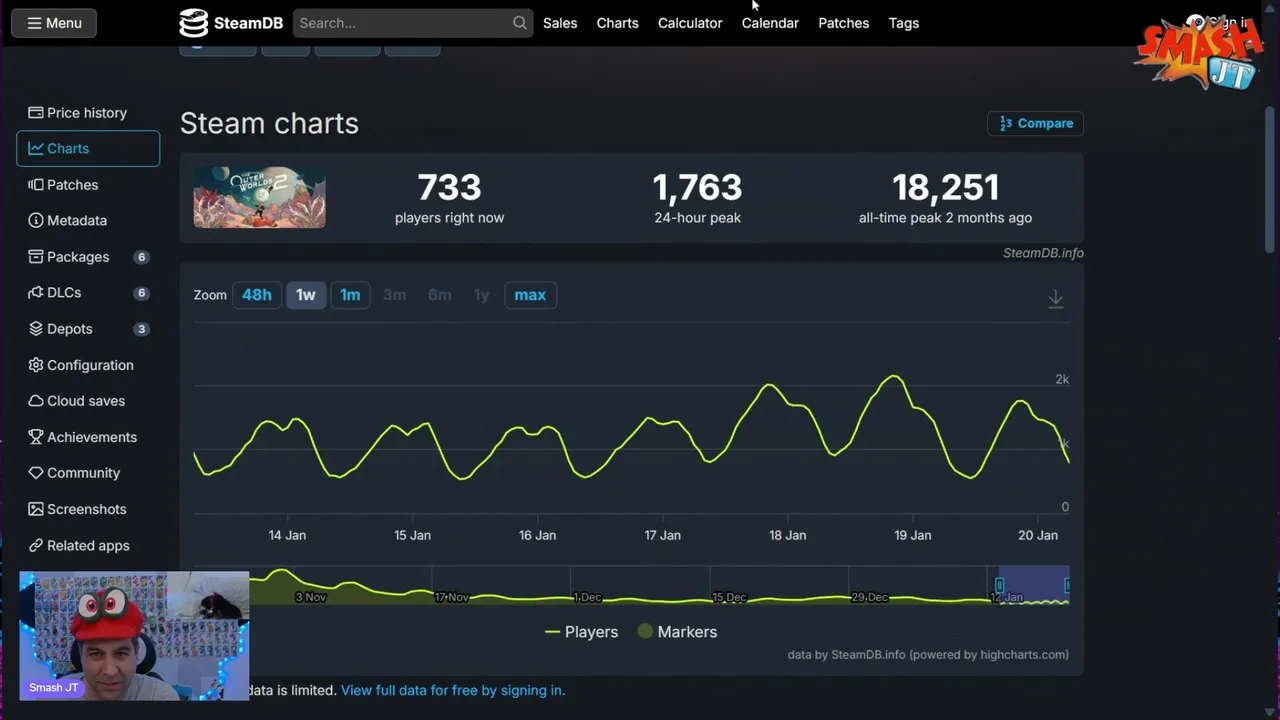
Task: Set chart zoom to 48h
Action: click(x=256, y=295)
